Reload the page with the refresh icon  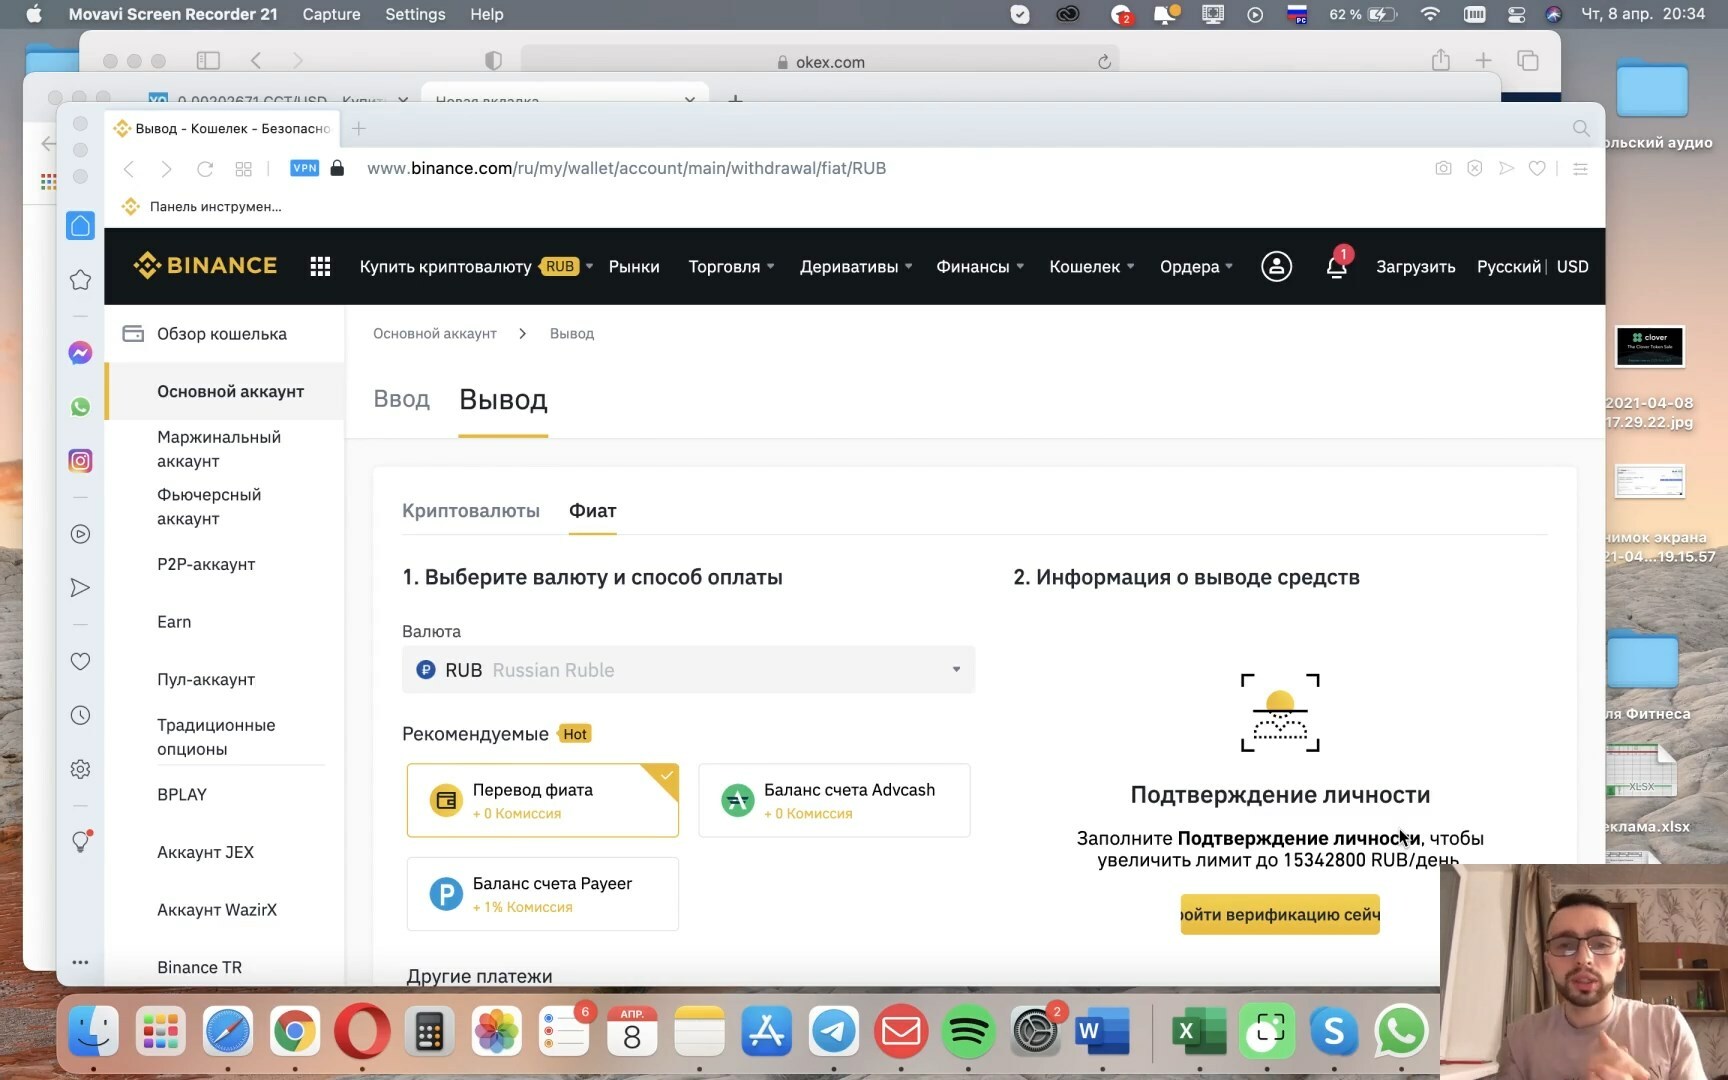click(x=205, y=169)
